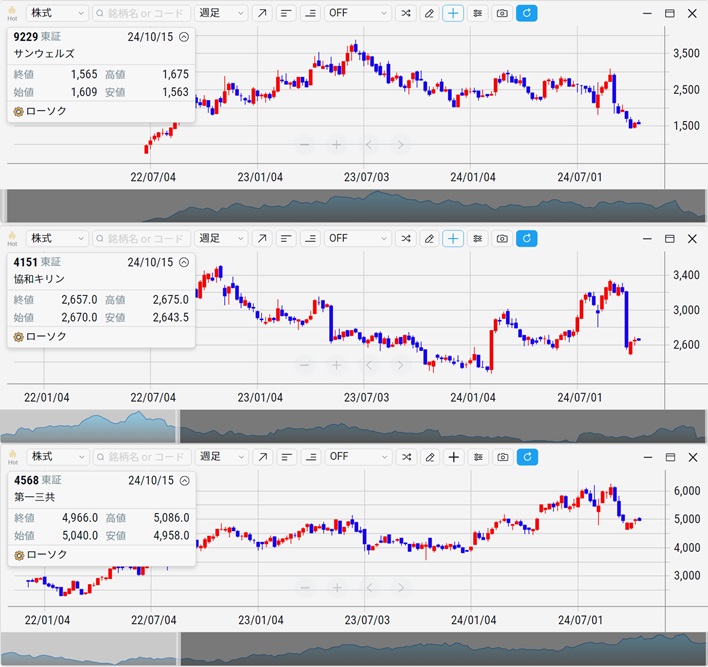Open the 週足 timeframe dropdown in the サンウェルズ chart

point(221,14)
